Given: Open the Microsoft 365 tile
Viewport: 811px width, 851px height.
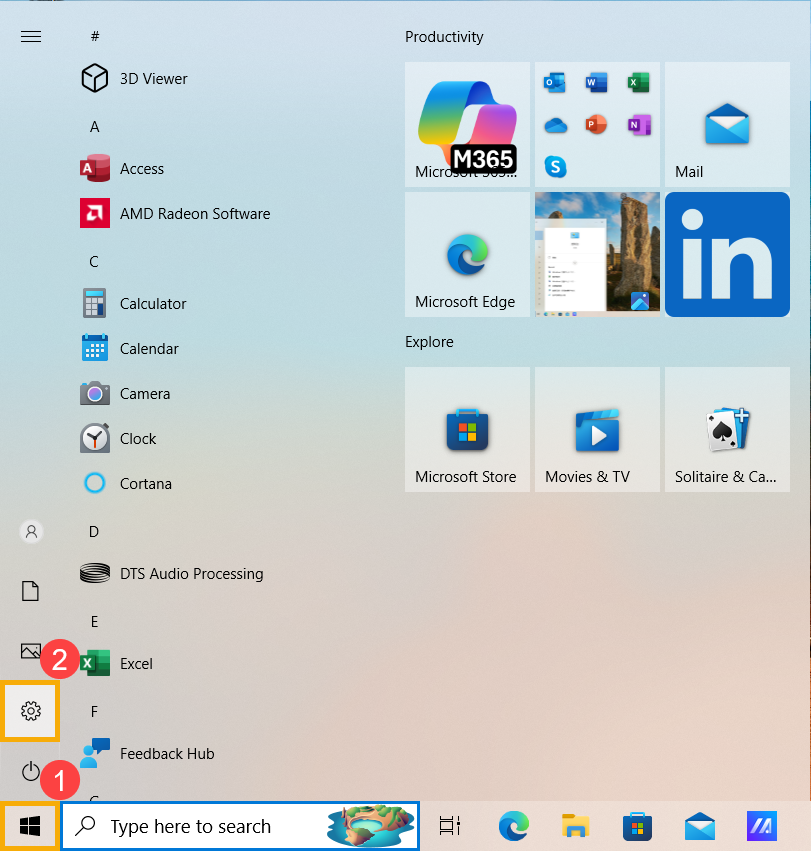Looking at the screenshot, I should point(467,124).
